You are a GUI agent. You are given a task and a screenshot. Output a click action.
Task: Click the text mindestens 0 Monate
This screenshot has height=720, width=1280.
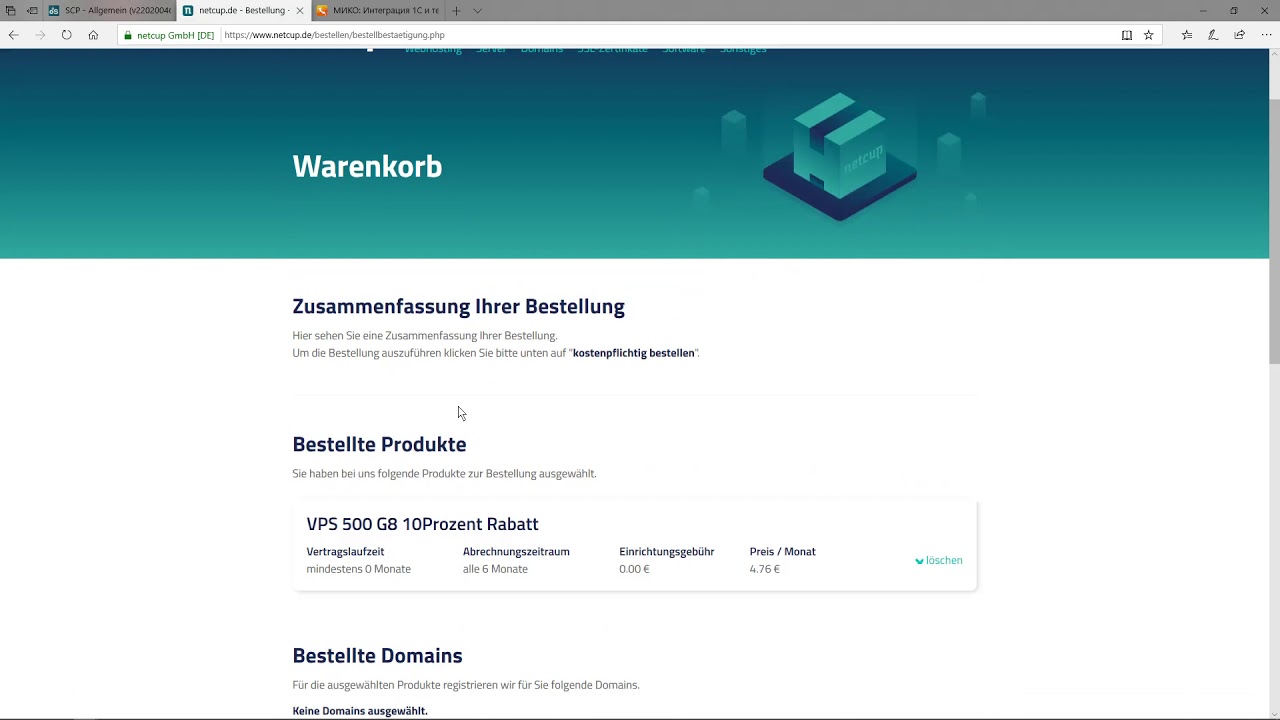click(358, 569)
